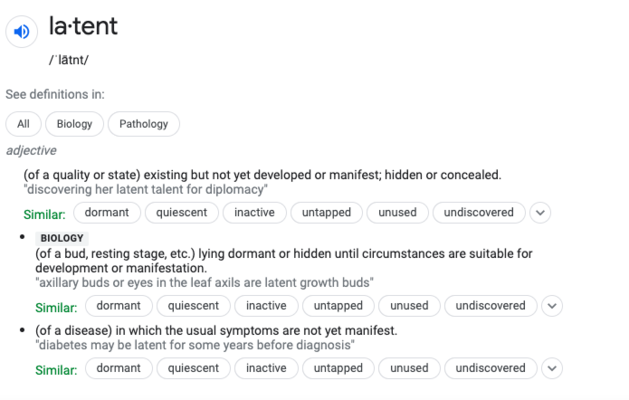Viewport: 629px width, 400px height.
Task: Click 'unused' synonym under disease definition
Action: point(409,368)
